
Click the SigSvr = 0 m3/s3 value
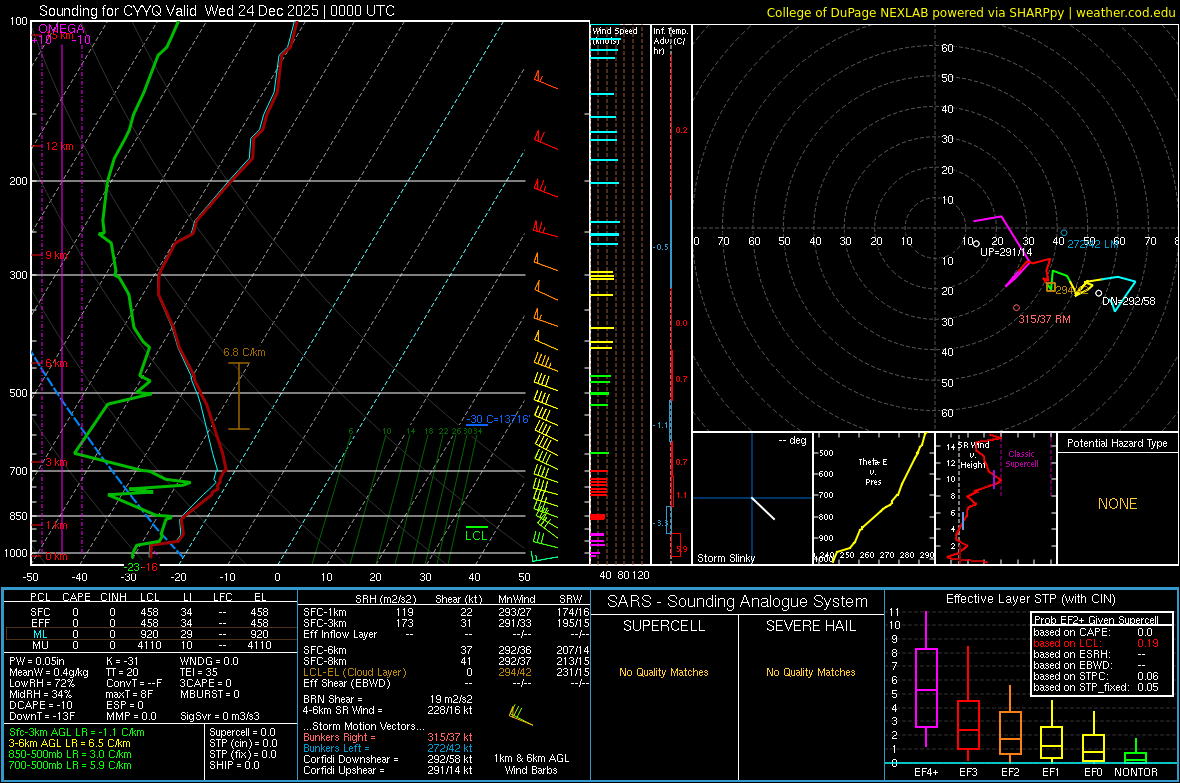[220, 717]
